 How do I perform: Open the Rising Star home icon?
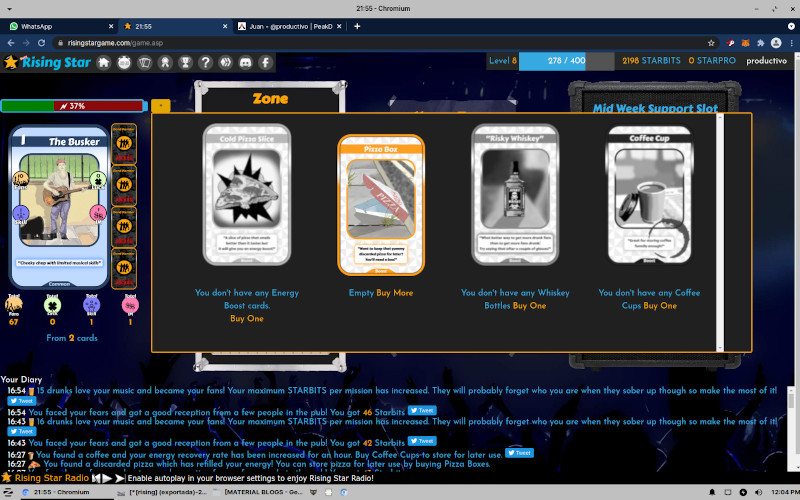(104, 62)
